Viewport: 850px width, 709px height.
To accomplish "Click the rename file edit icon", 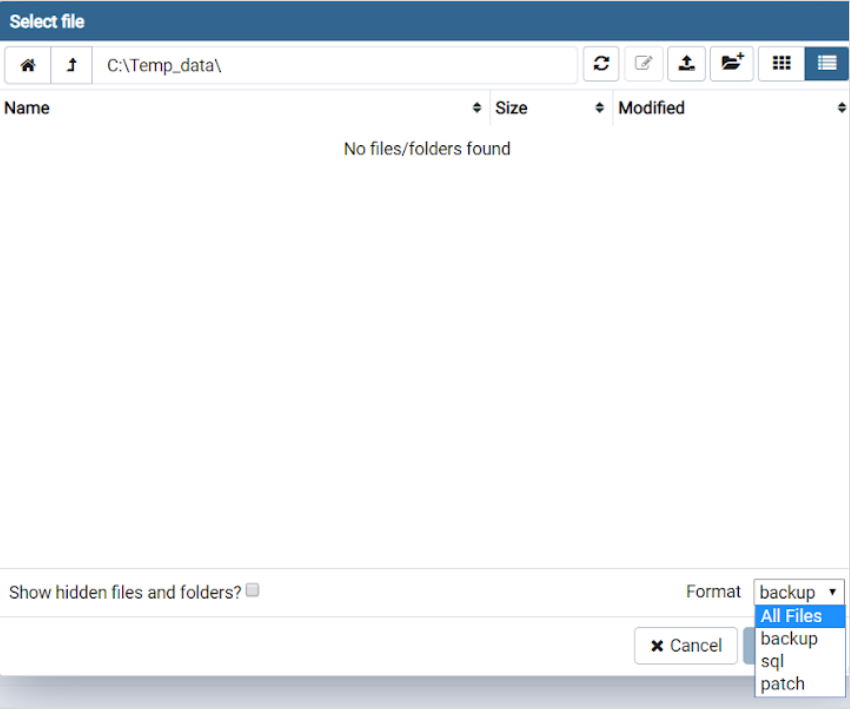I will click(644, 64).
